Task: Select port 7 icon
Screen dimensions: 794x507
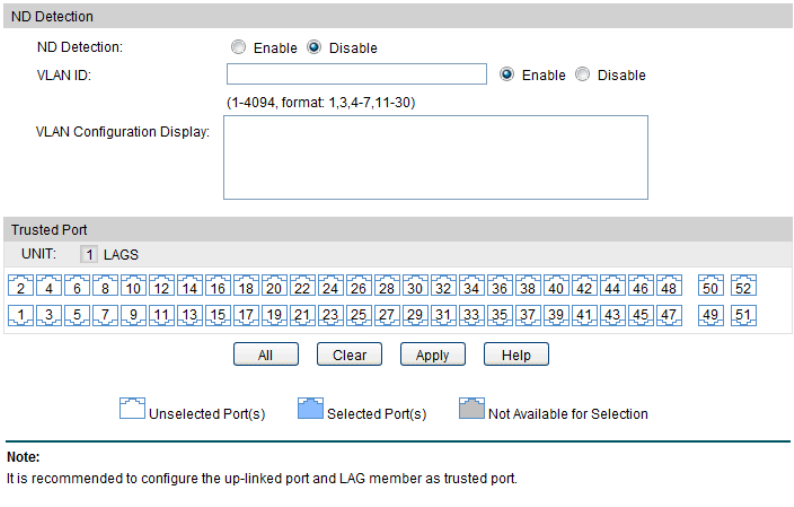Action: coord(105,315)
